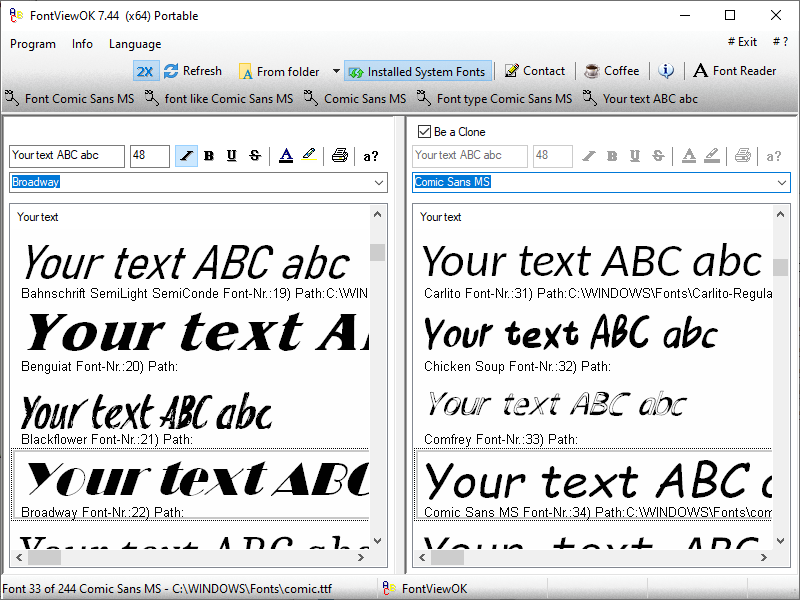Click the Contact button

535,71
